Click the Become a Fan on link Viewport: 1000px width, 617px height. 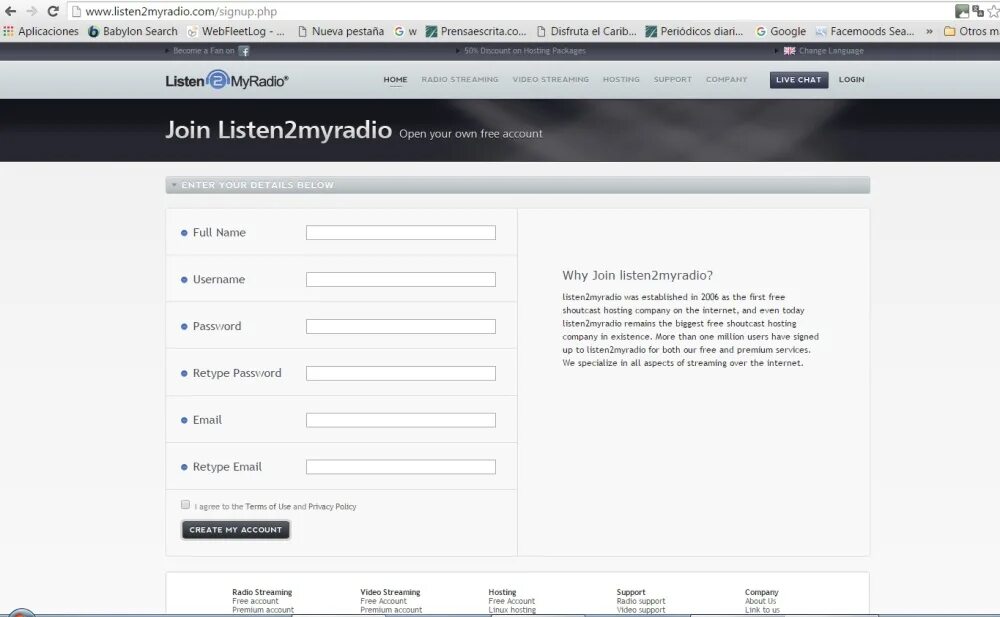coord(204,51)
